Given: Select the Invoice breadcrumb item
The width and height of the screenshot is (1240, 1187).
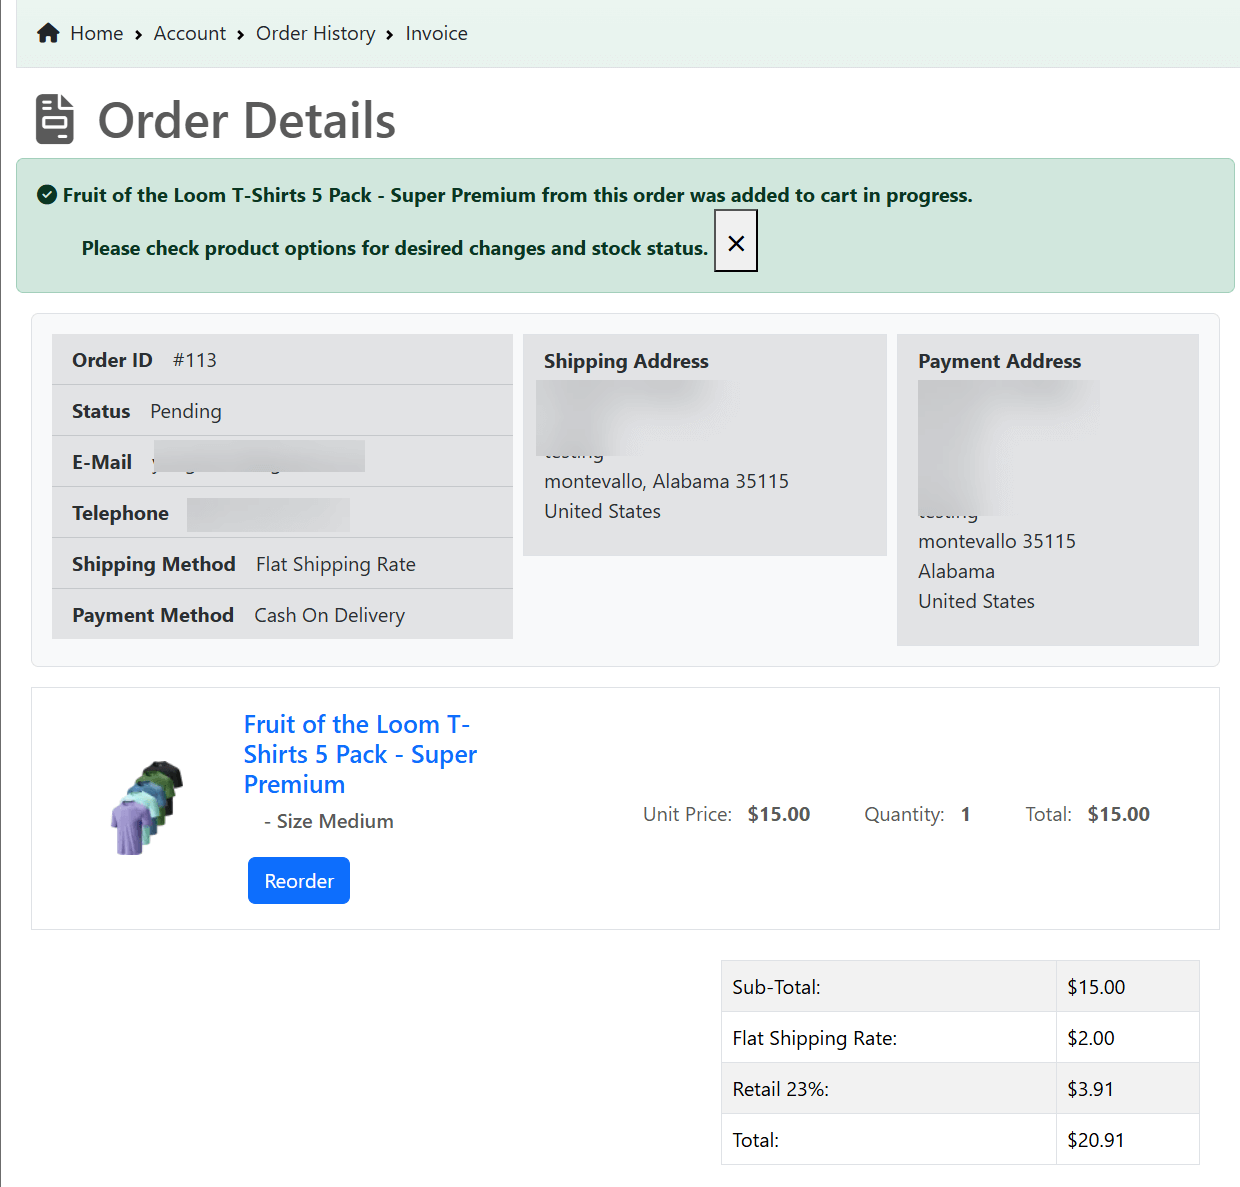Looking at the screenshot, I should (x=436, y=34).
